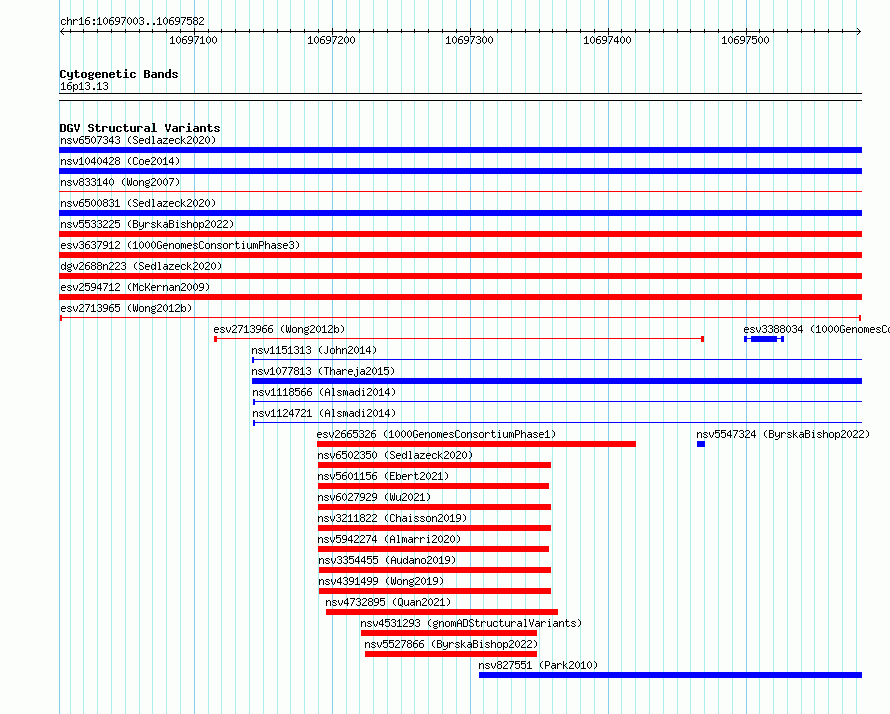The height and width of the screenshot is (714, 890).
Task: Open nsv1118566 (Alsmadi2014) variant
Action: pos(324,392)
